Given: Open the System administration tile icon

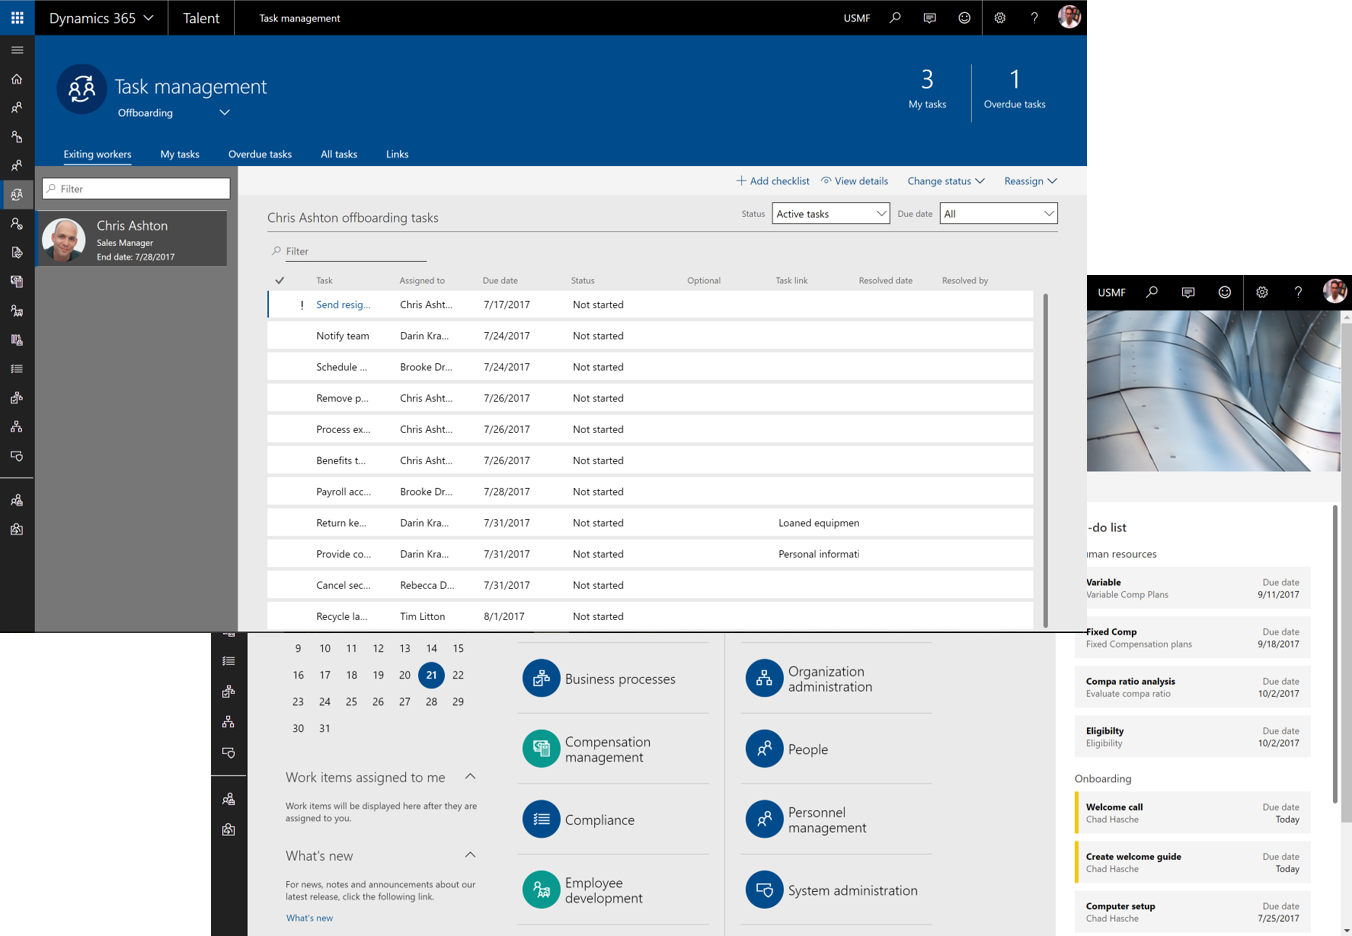Looking at the screenshot, I should (x=764, y=890).
